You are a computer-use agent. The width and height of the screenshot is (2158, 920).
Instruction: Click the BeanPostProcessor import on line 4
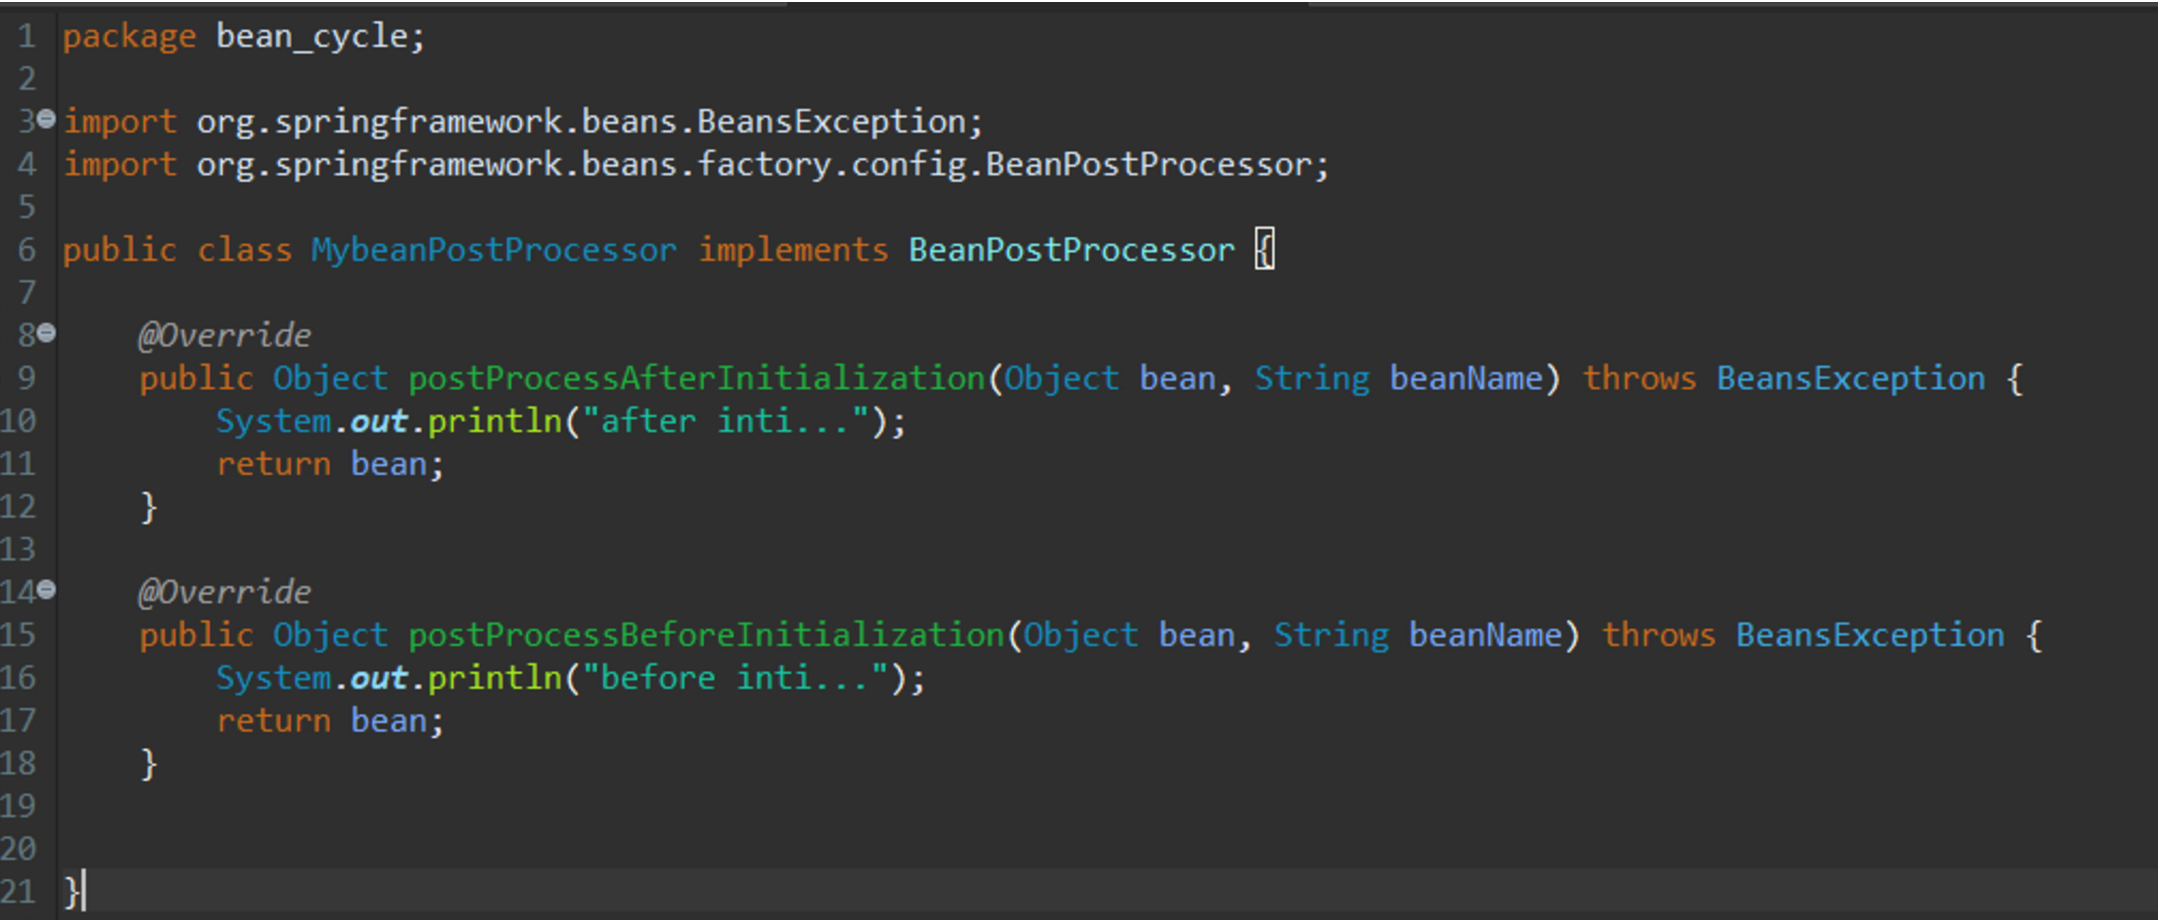point(761,165)
